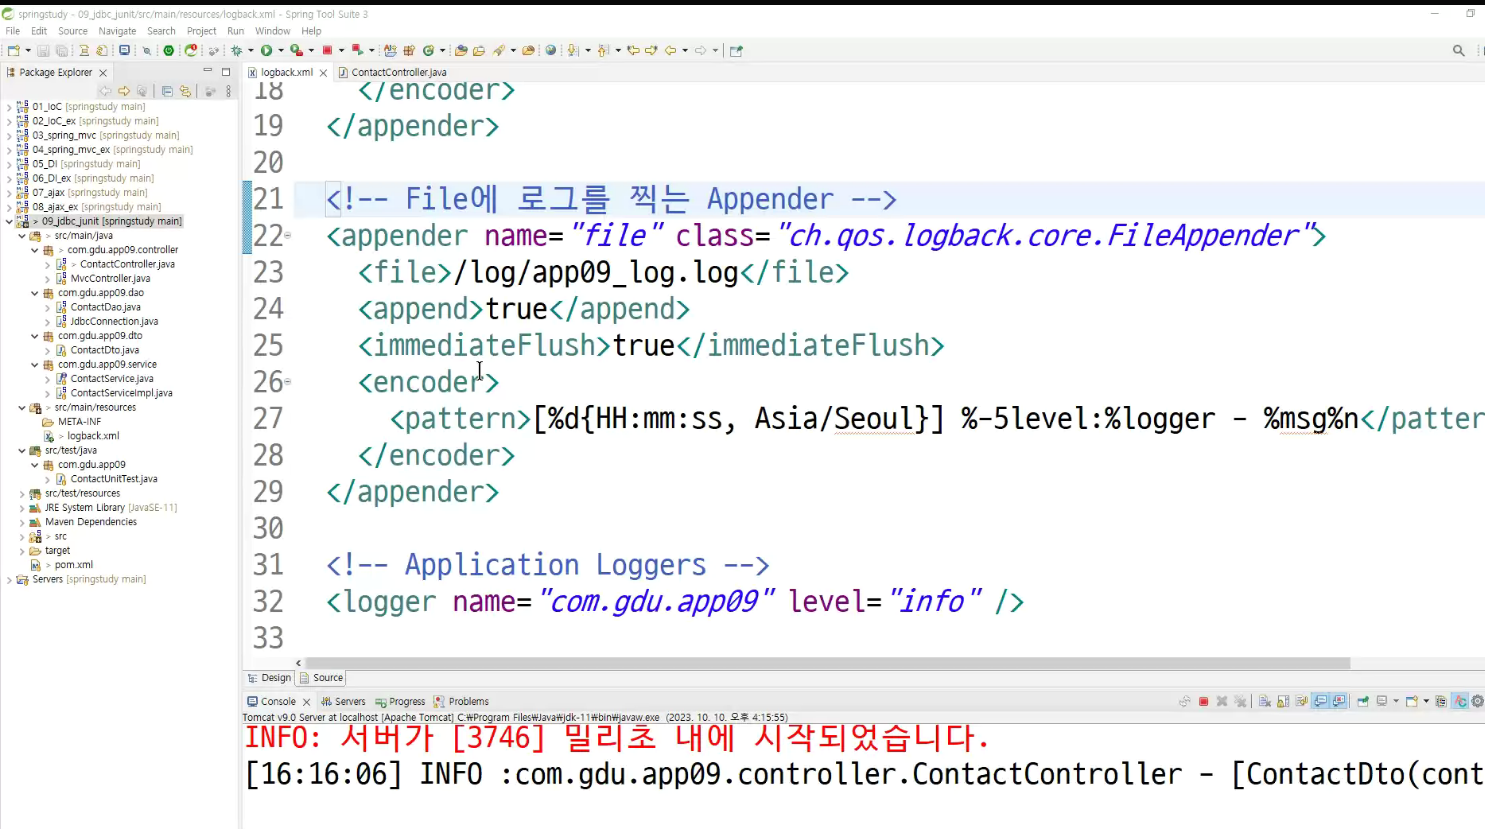Click the Display Selected Console monitor icon

[x=1382, y=701]
